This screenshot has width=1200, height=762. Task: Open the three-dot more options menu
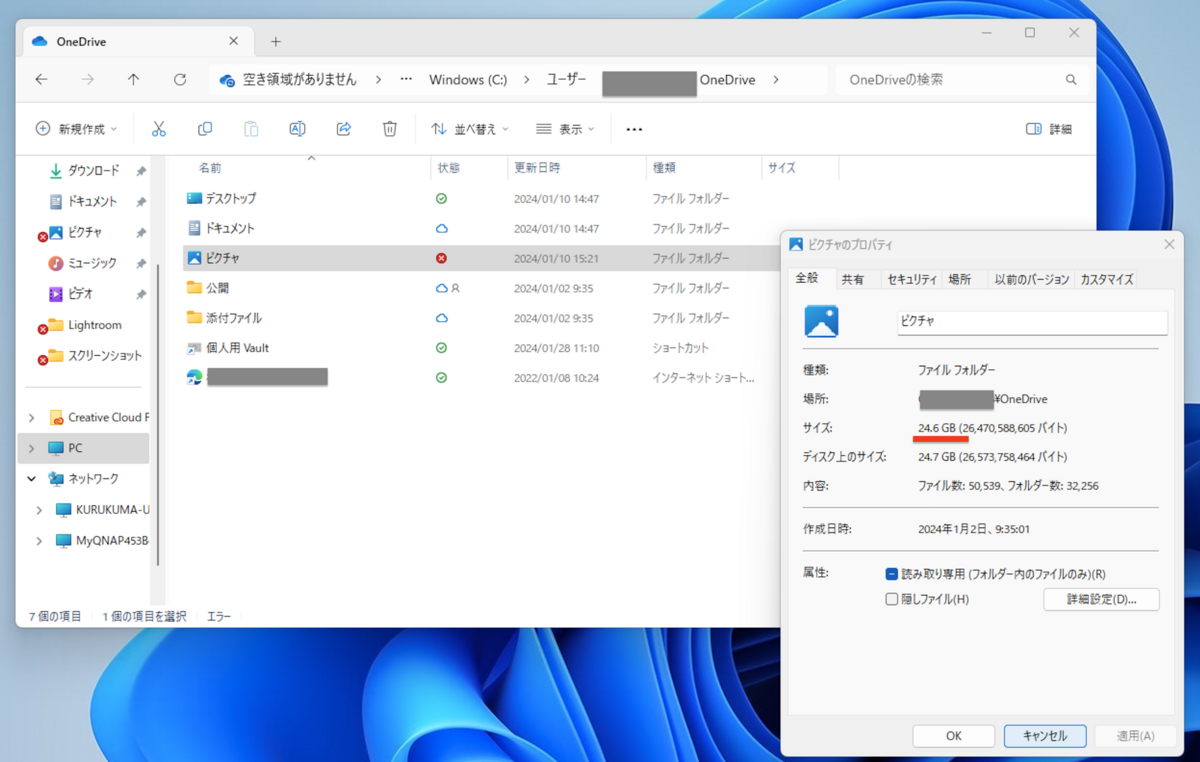pos(634,129)
